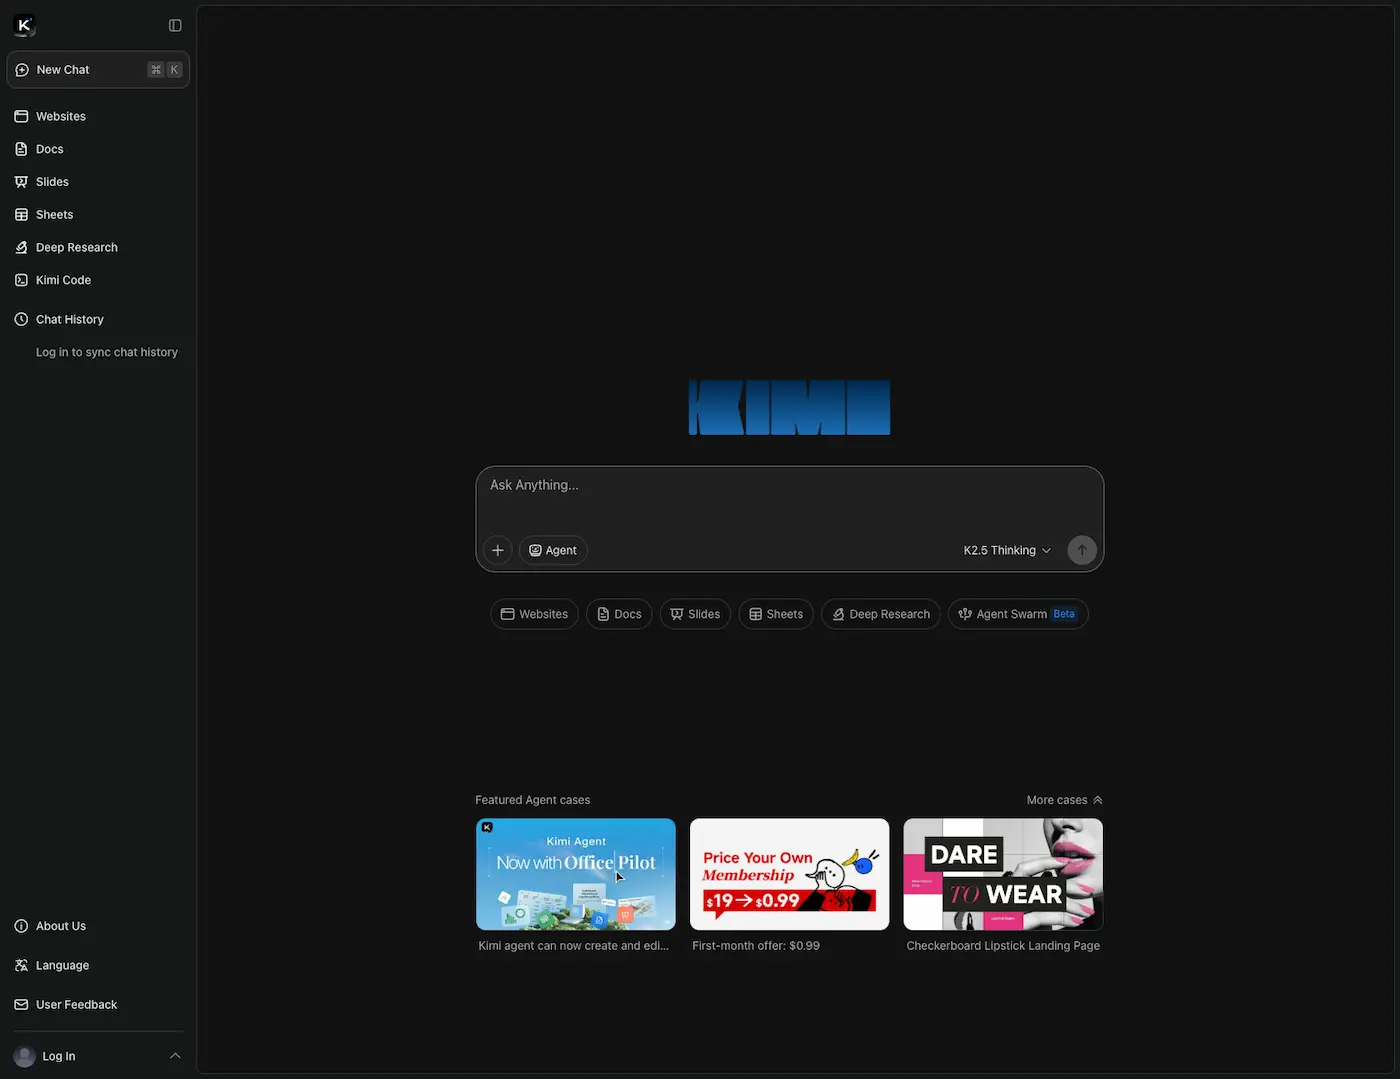Click the Slides presentation icon in sidebar
The height and width of the screenshot is (1079, 1400).
21,182
